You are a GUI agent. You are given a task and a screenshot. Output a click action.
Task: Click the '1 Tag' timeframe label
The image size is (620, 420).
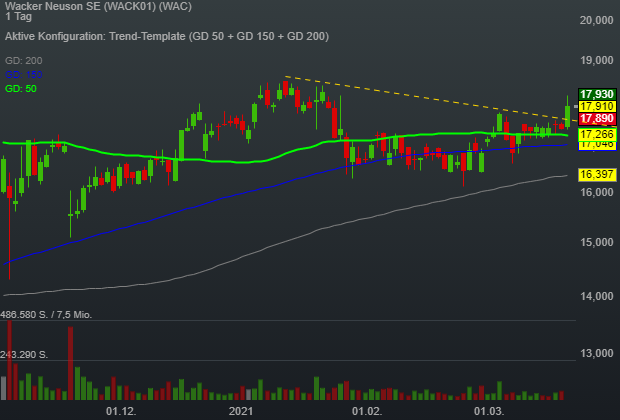pos(18,16)
